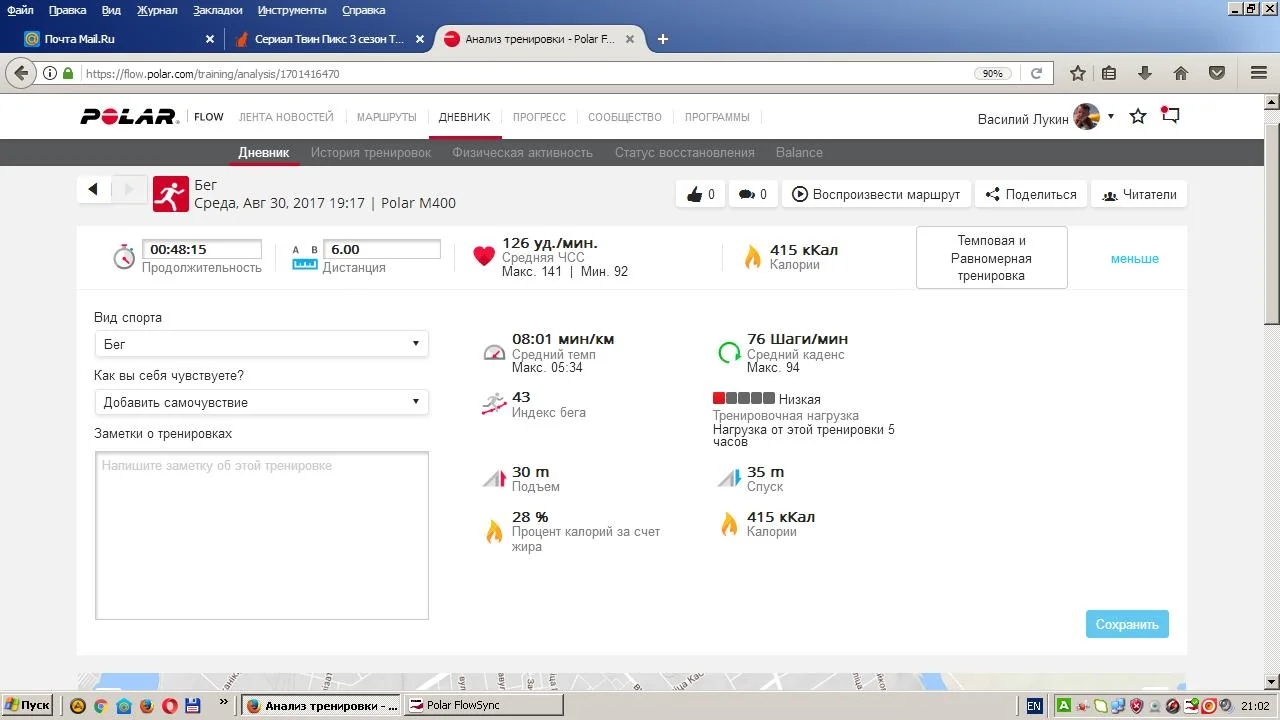Click the Пуск start button
The width and height of the screenshot is (1280, 720).
tap(28, 705)
